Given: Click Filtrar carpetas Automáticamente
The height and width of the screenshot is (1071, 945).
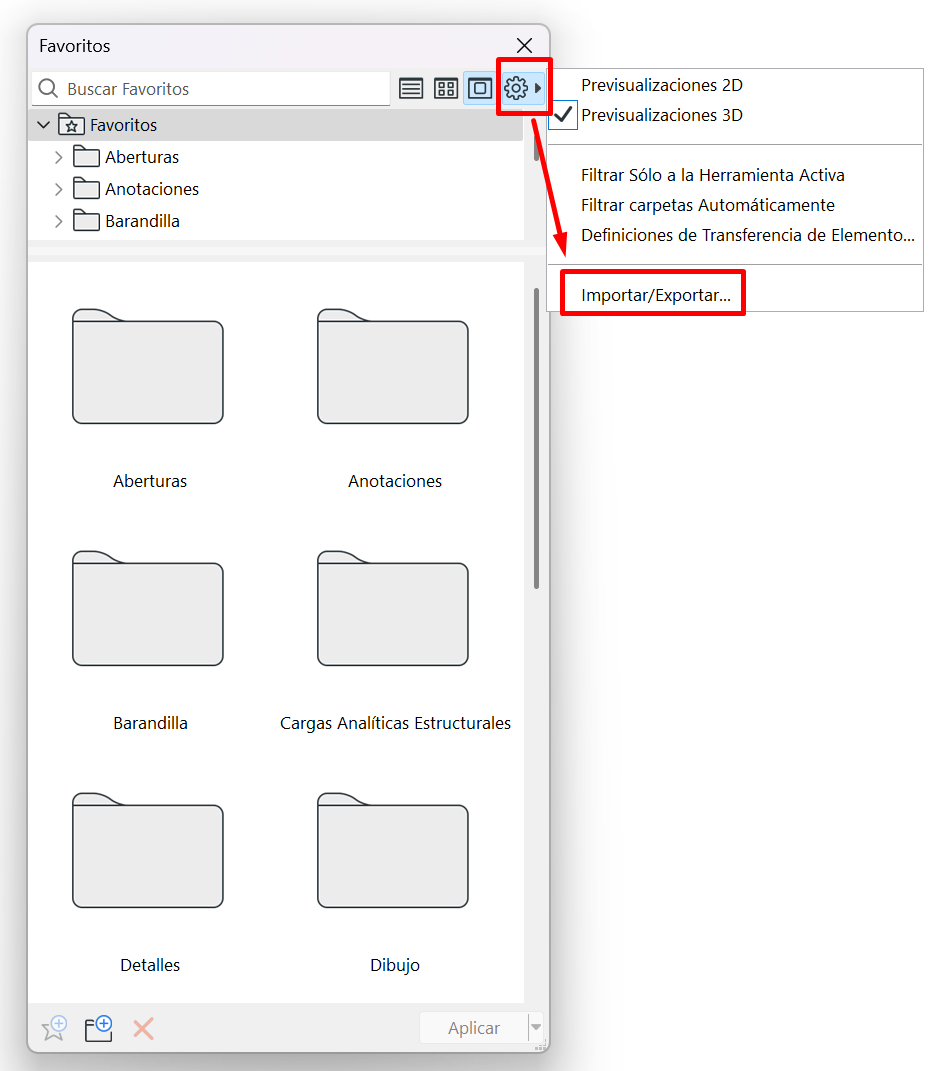Looking at the screenshot, I should point(707,205).
